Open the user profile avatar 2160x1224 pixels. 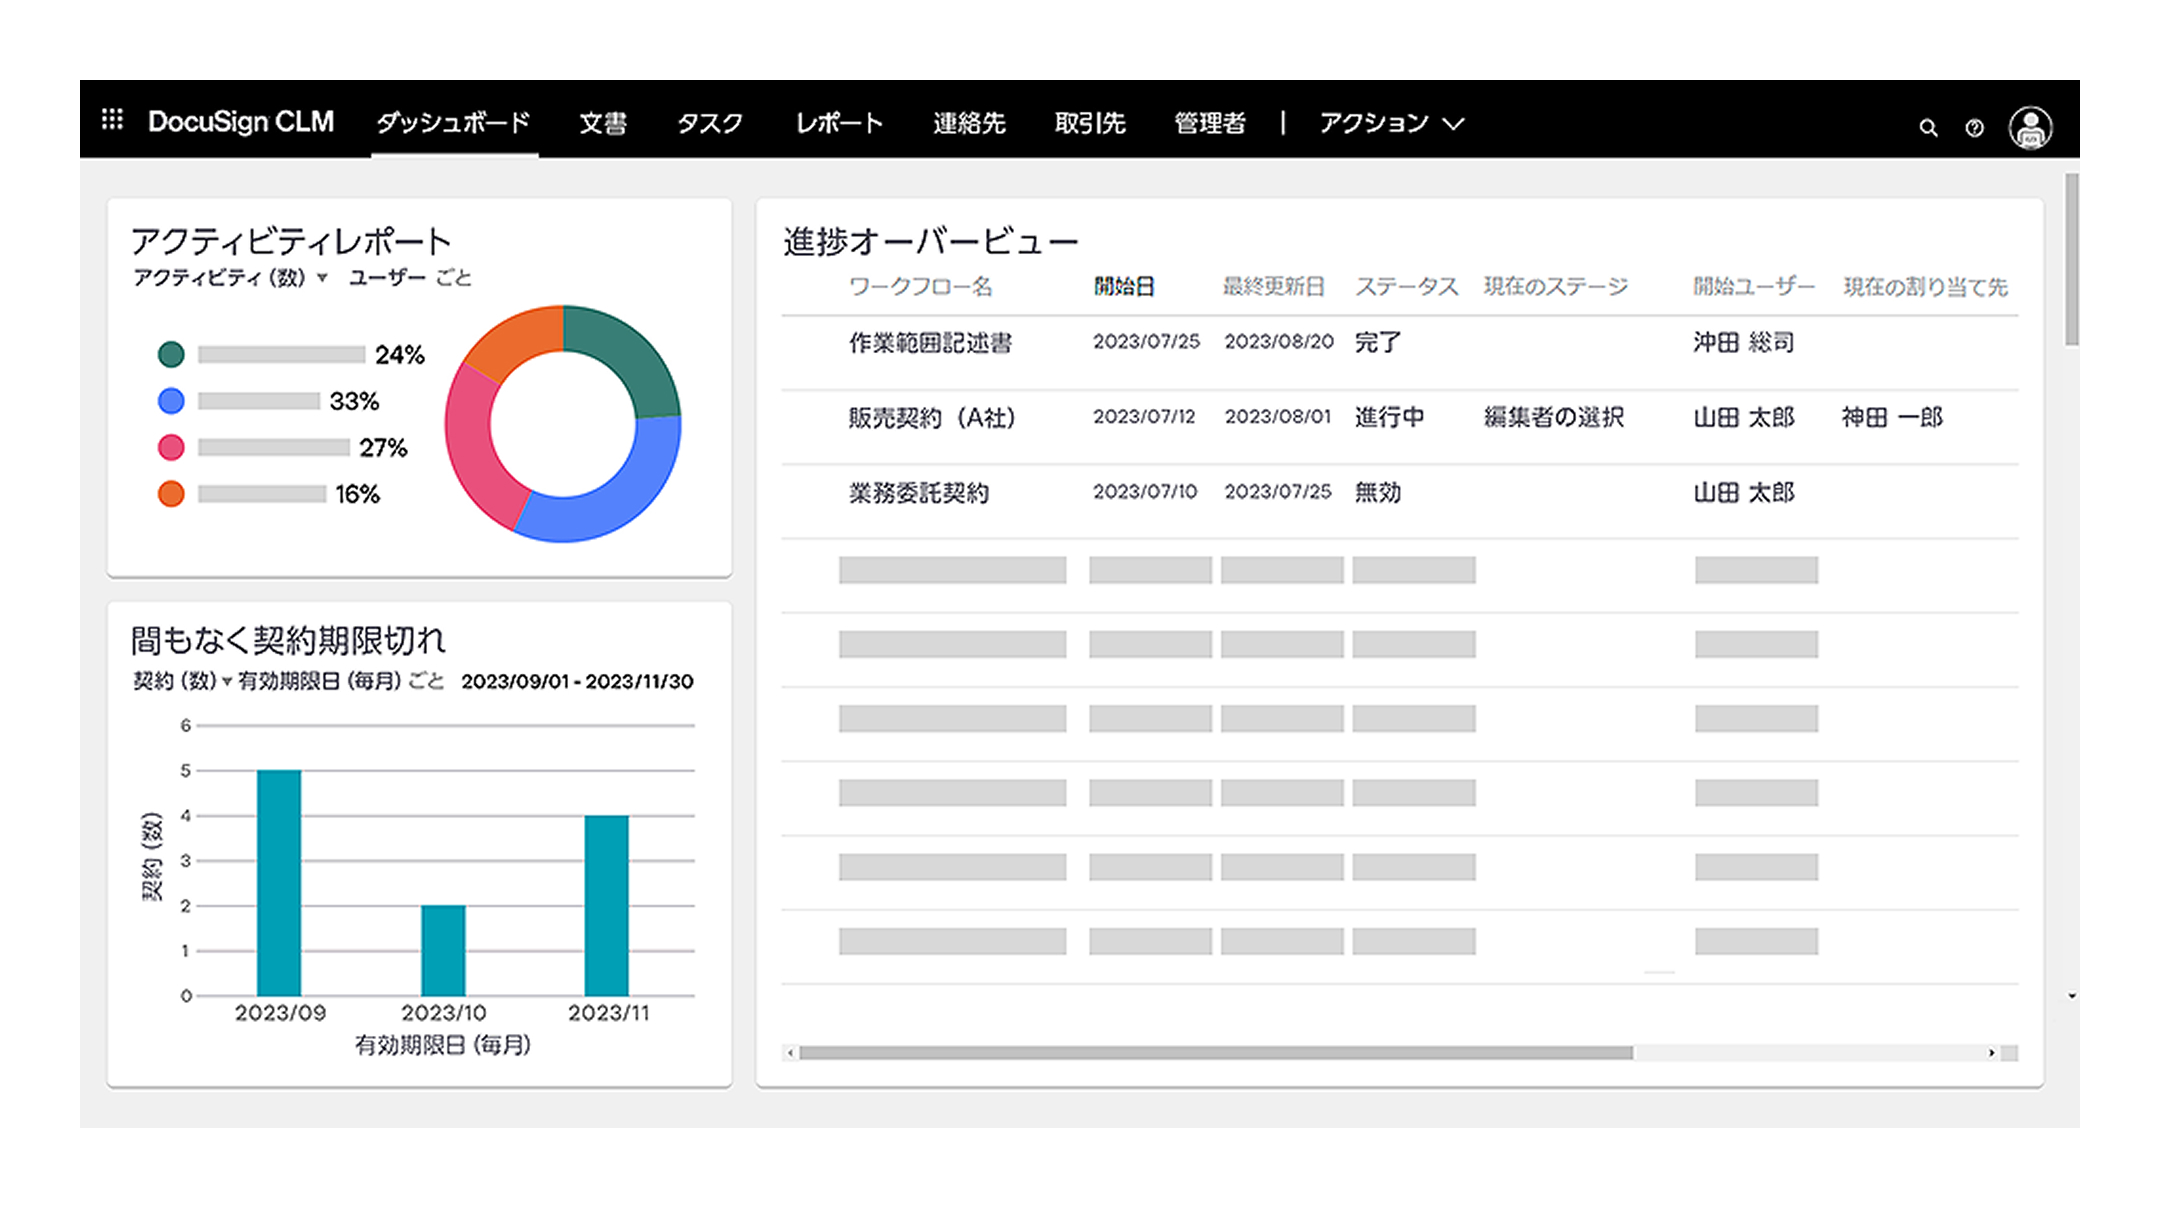coord(2030,128)
